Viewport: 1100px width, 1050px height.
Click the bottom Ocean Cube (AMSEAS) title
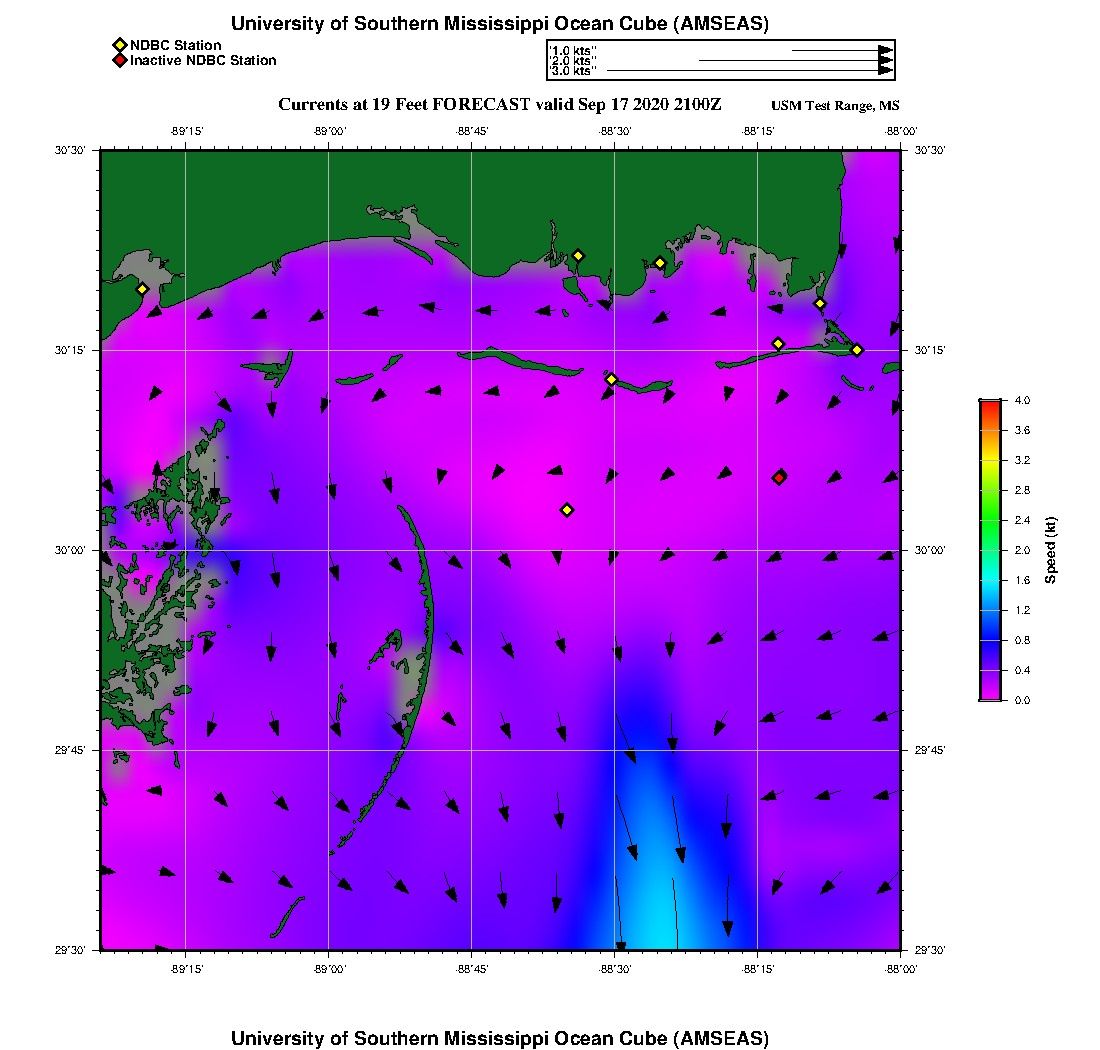(500, 1037)
